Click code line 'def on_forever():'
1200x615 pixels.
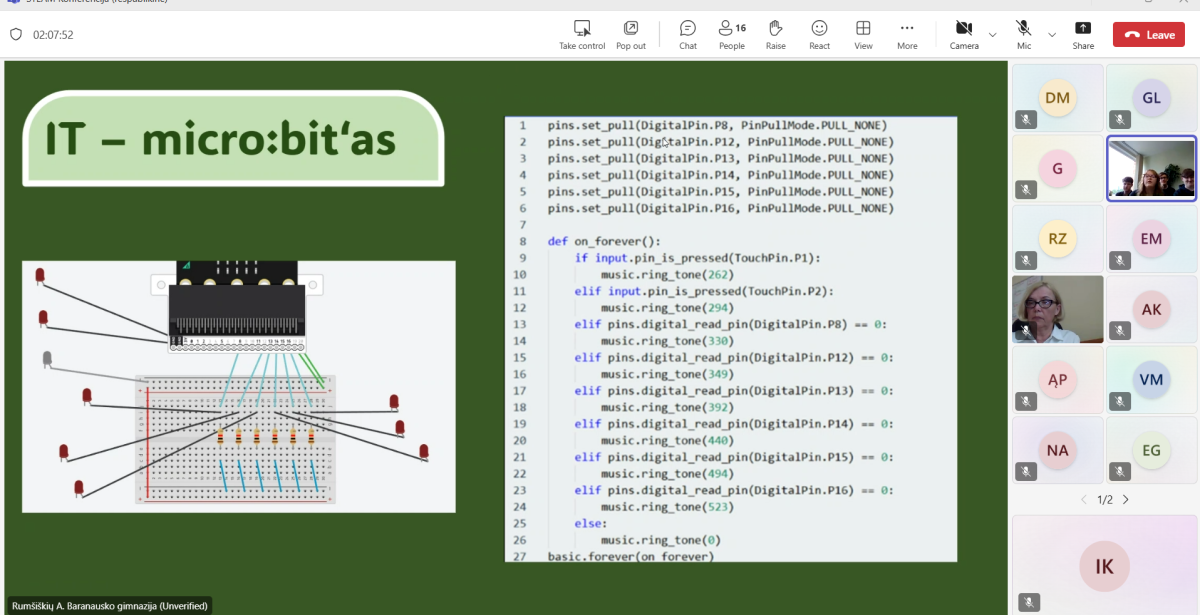point(604,241)
